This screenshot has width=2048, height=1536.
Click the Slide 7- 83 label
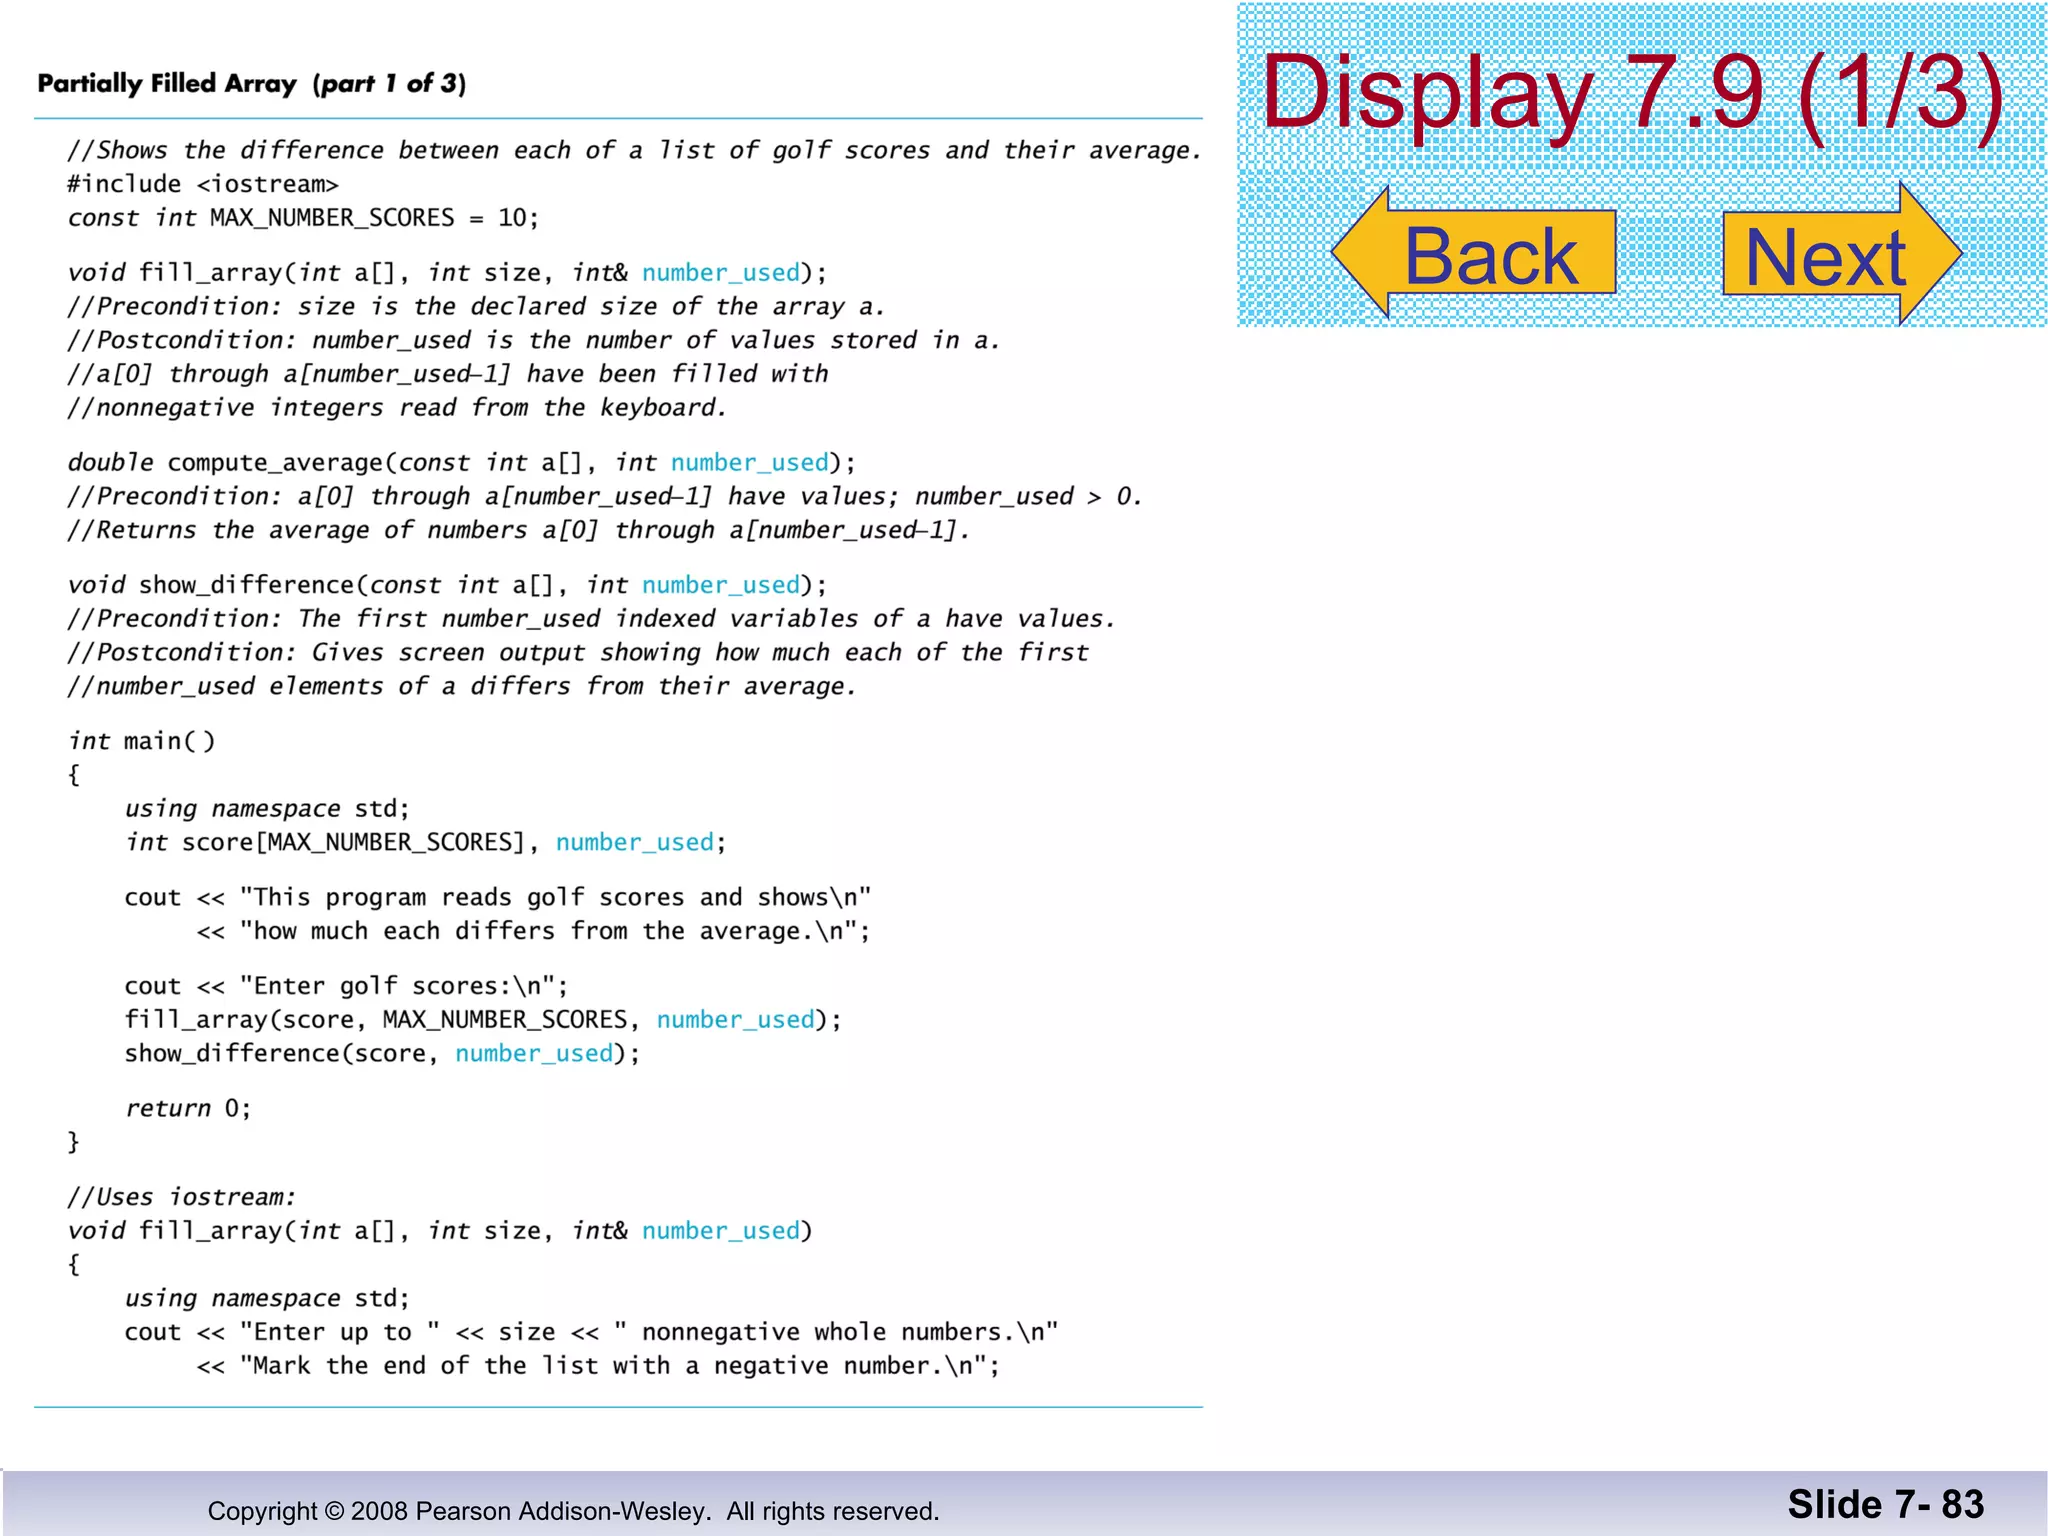(1886, 1504)
